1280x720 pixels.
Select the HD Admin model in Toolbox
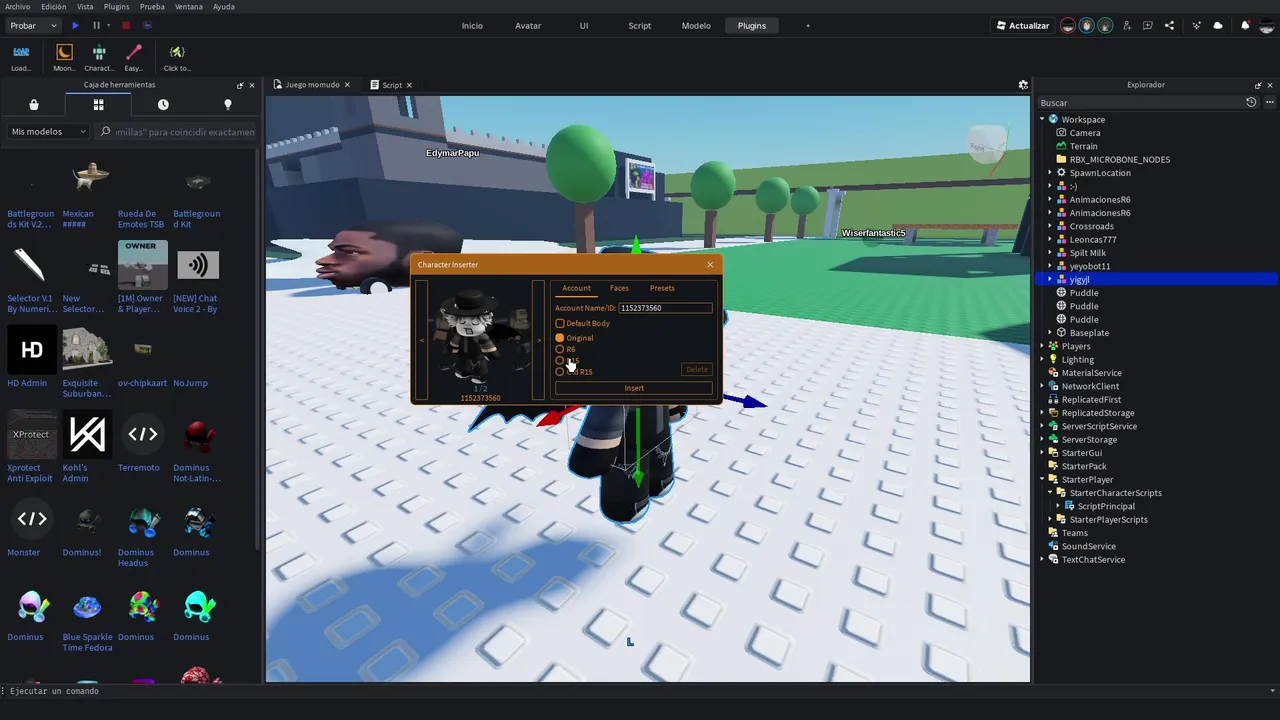pyautogui.click(x=32, y=350)
